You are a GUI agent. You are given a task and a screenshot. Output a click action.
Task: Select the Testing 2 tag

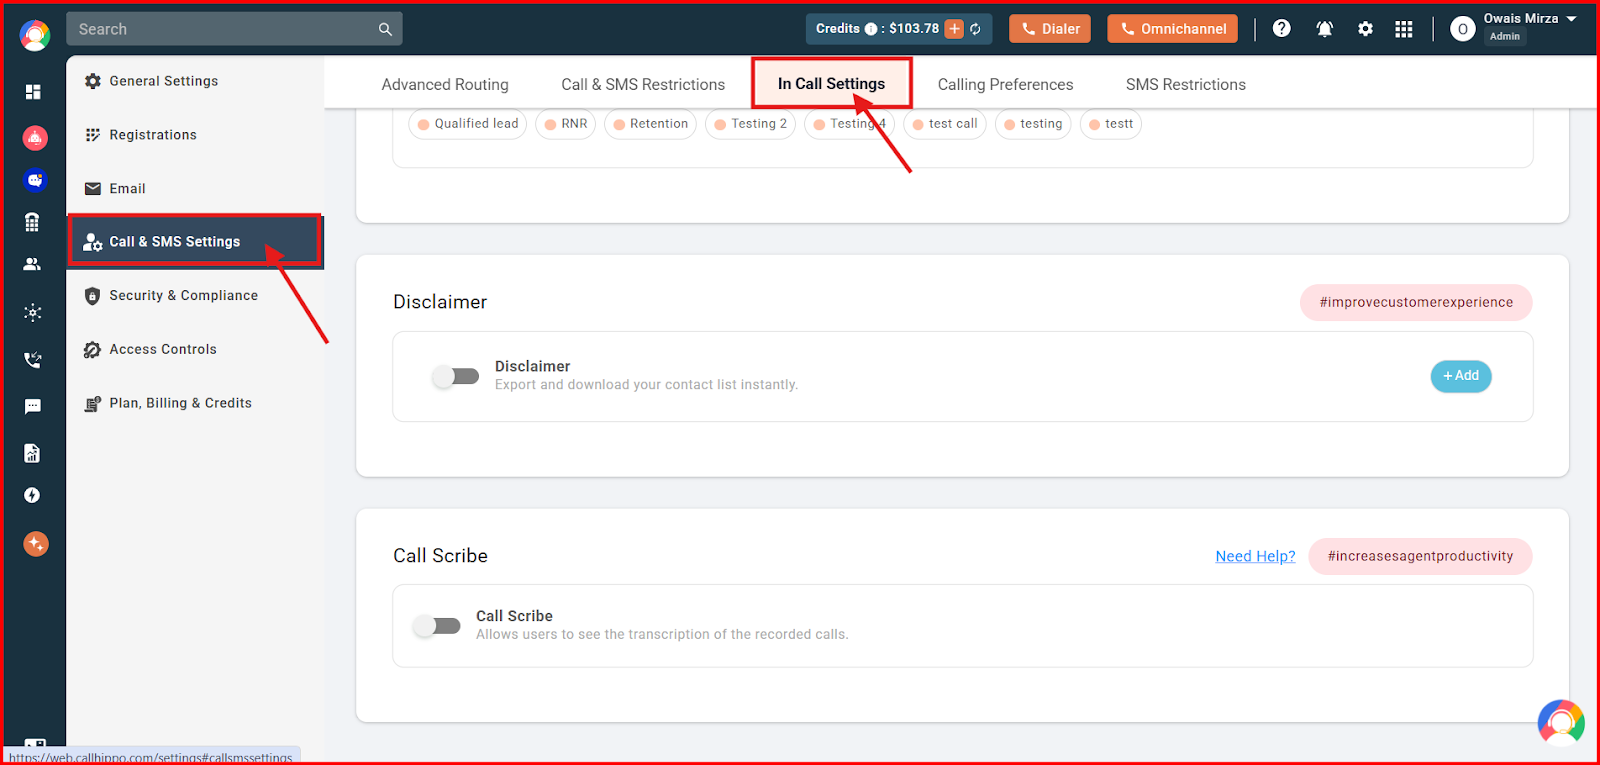[x=751, y=124]
